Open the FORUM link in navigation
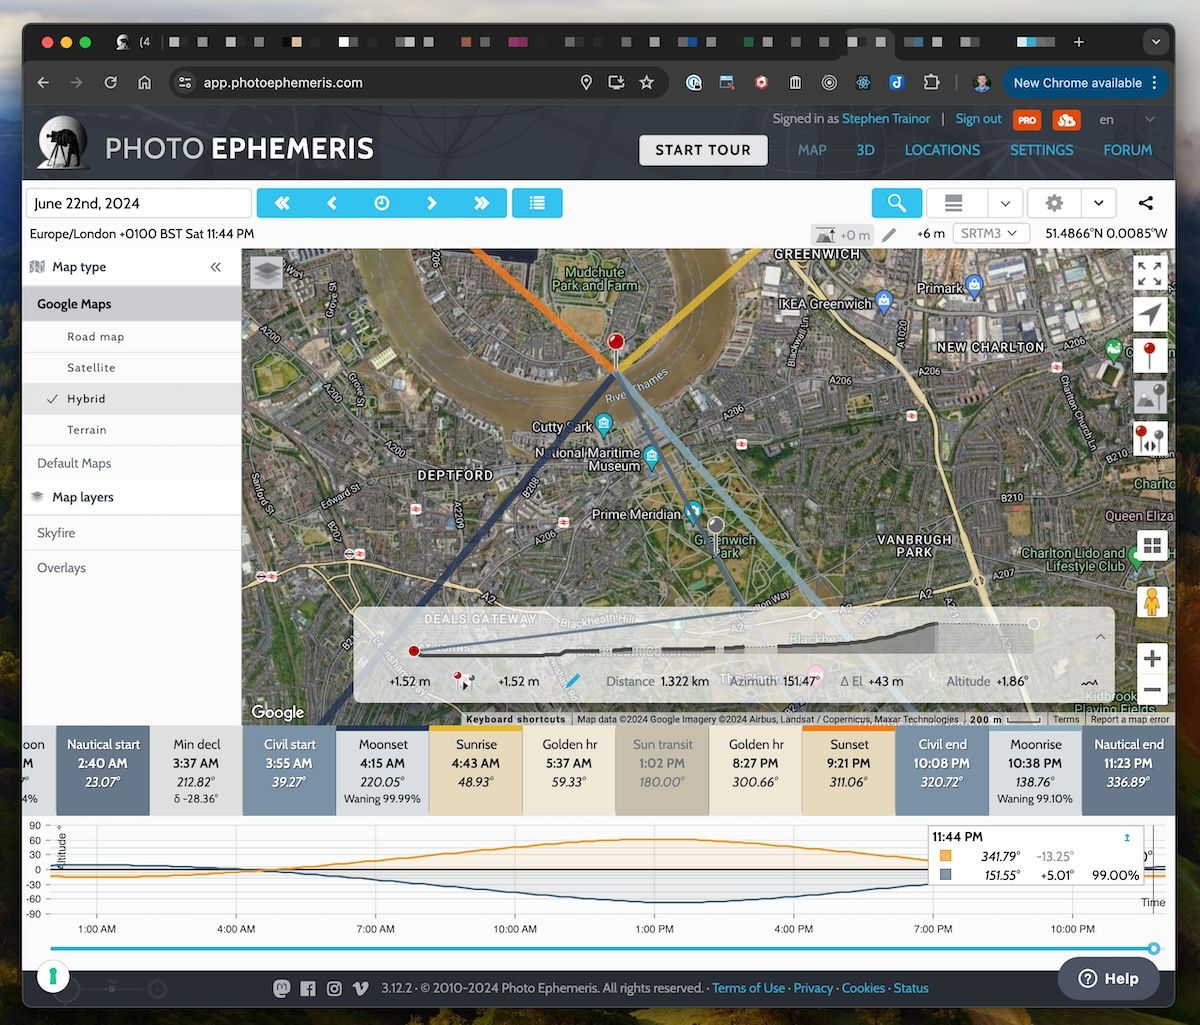Screen dimensions: 1200x1025 pyautogui.click(x=1127, y=150)
